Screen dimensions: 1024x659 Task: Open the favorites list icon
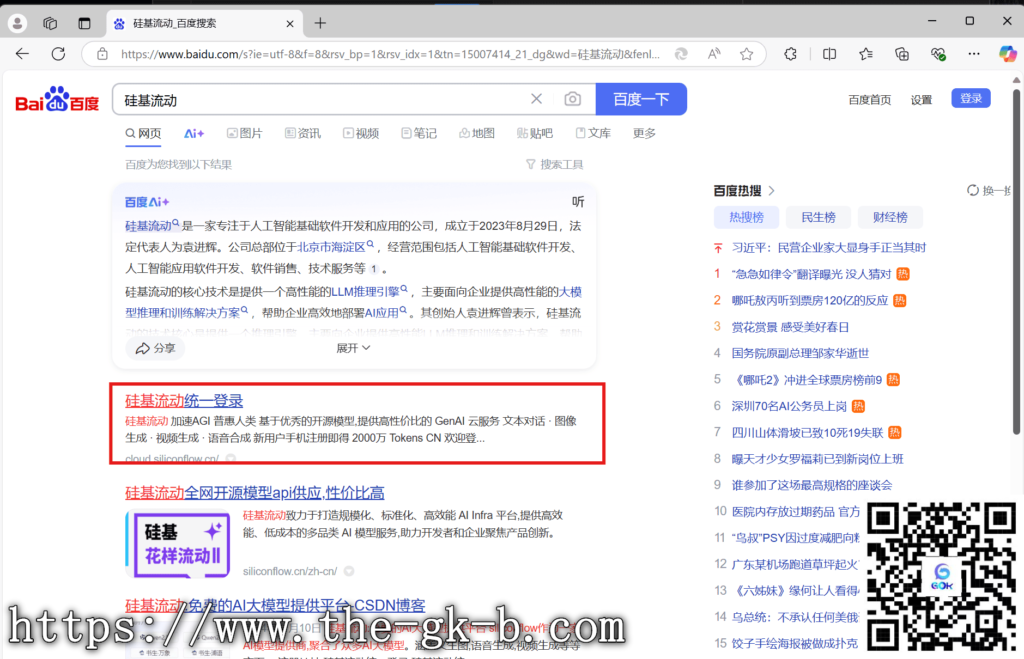(866, 54)
